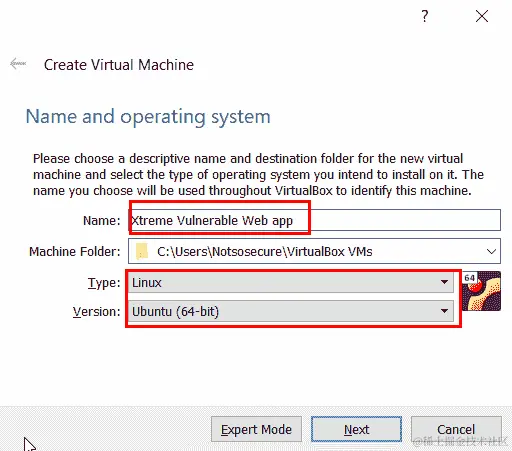The height and width of the screenshot is (451, 512).
Task: Close the Create Virtual Machine dialog
Action: pos(482,16)
